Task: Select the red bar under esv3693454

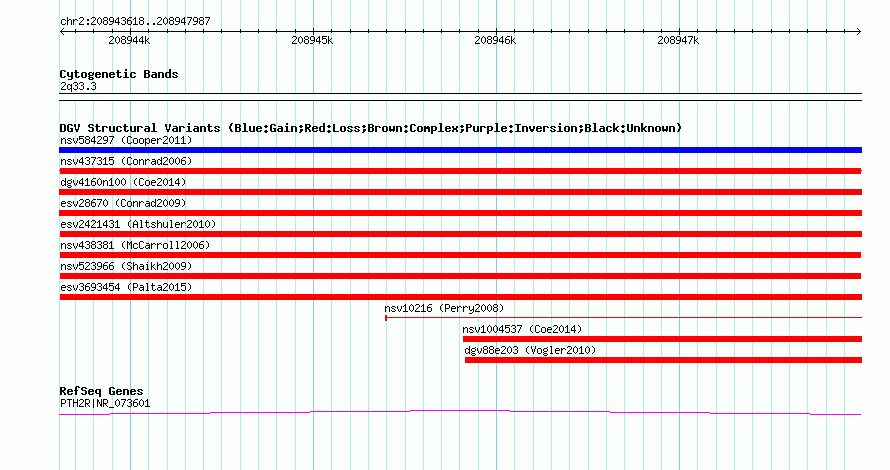Action: (x=460, y=297)
